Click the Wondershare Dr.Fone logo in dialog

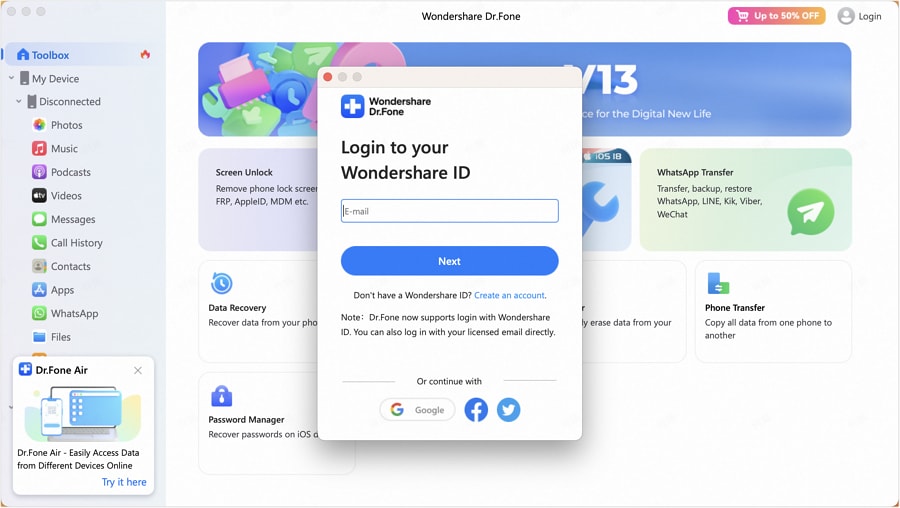386,106
